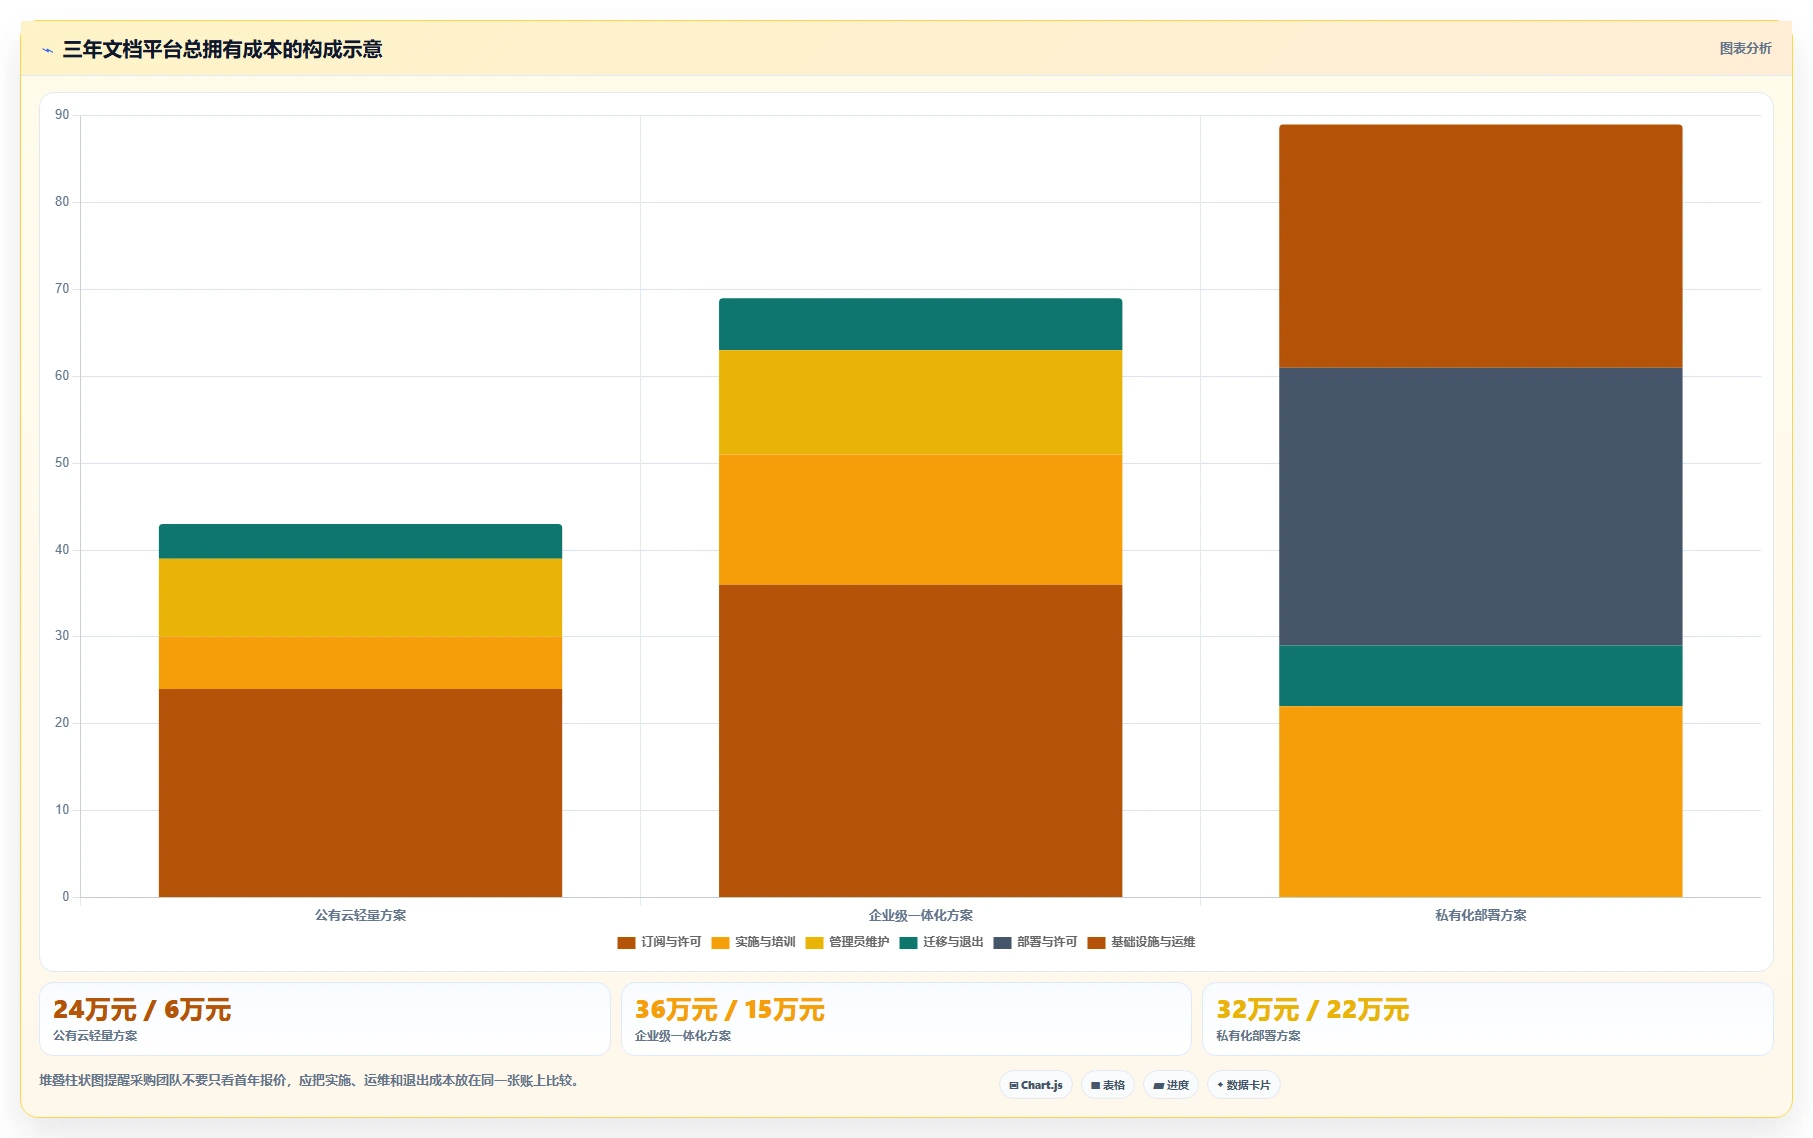Click the brown segment of 公有云轻量方案 bar
1813x1138 pixels.
coord(360,793)
